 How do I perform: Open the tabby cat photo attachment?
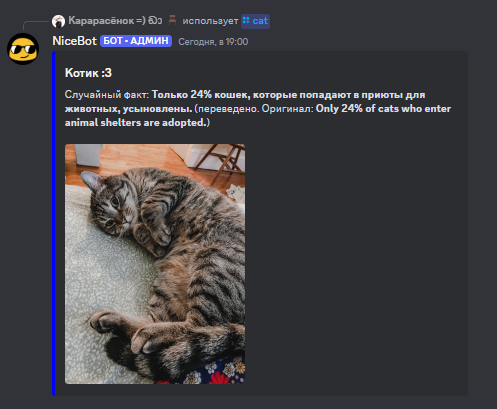coord(155,264)
